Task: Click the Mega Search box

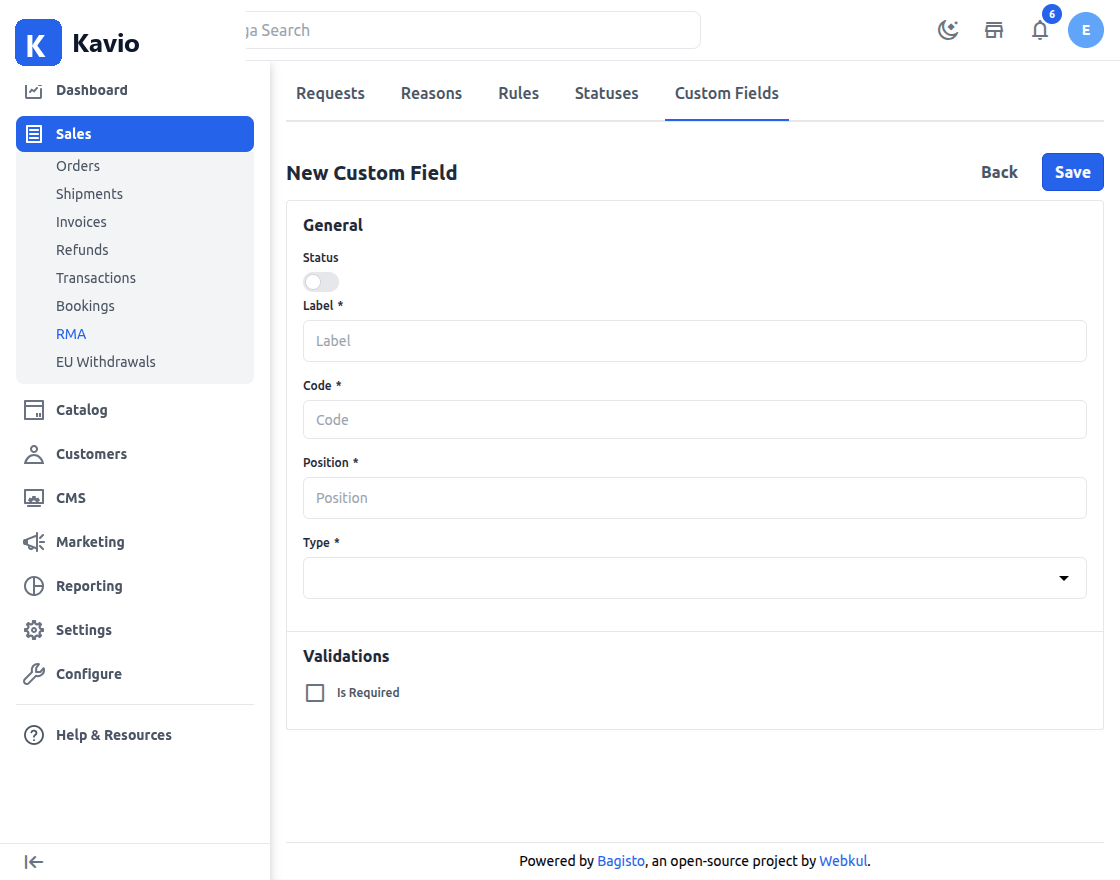Action: pos(471,30)
